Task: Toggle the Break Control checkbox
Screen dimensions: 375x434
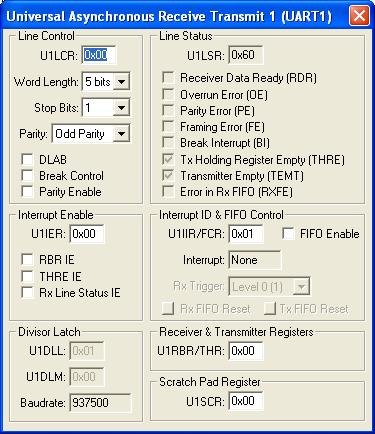Action: 27,175
